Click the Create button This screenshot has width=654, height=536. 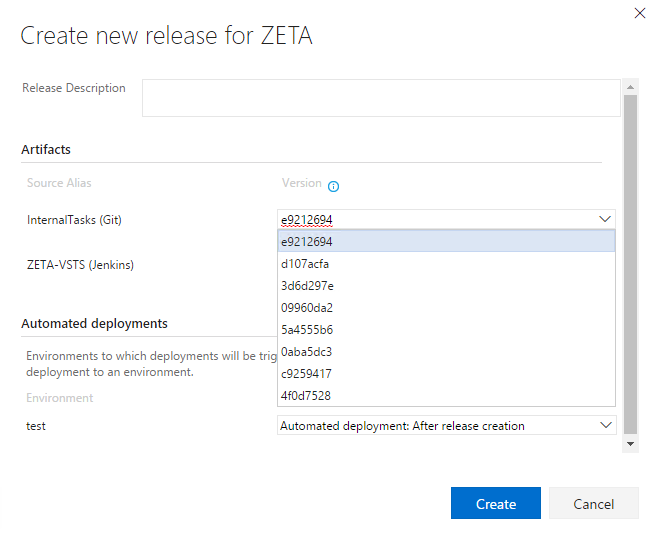[495, 503]
